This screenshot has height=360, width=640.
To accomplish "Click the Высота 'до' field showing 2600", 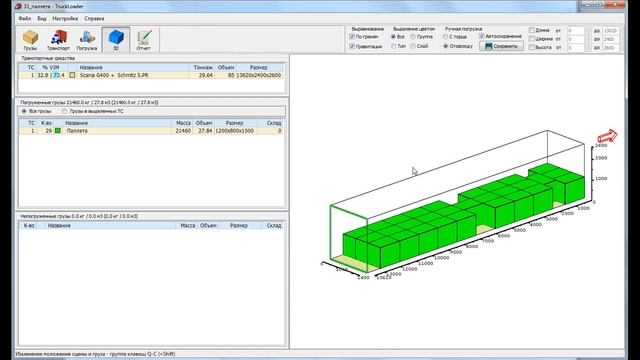I will 611,48.
